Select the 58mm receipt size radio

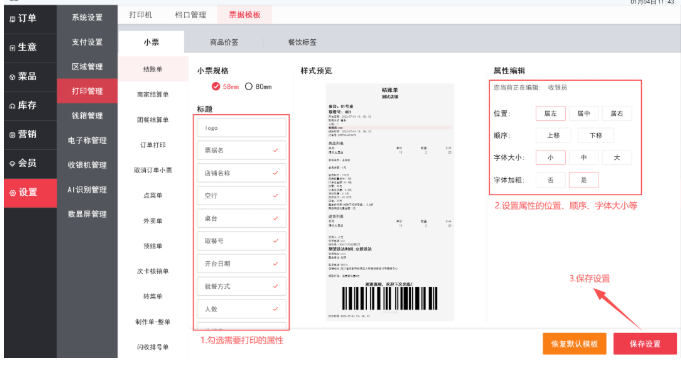pyautogui.click(x=216, y=86)
